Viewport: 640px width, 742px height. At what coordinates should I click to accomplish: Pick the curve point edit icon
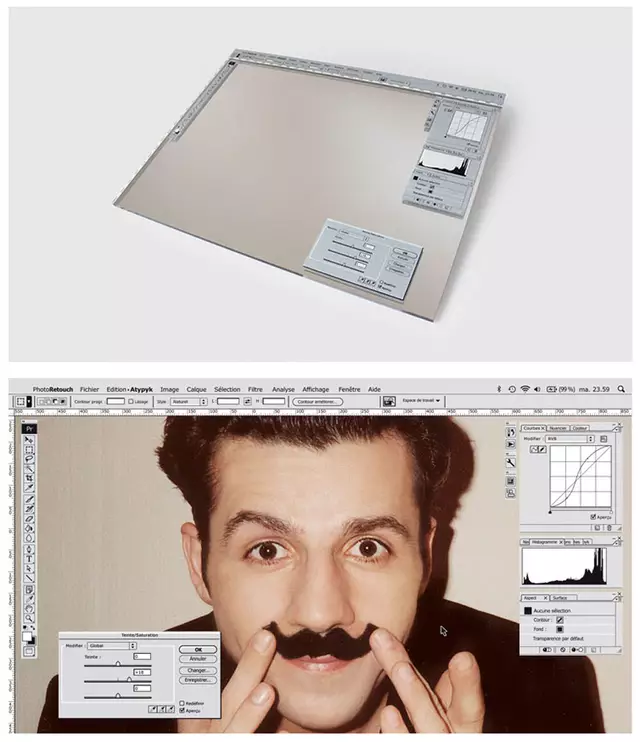(534, 449)
